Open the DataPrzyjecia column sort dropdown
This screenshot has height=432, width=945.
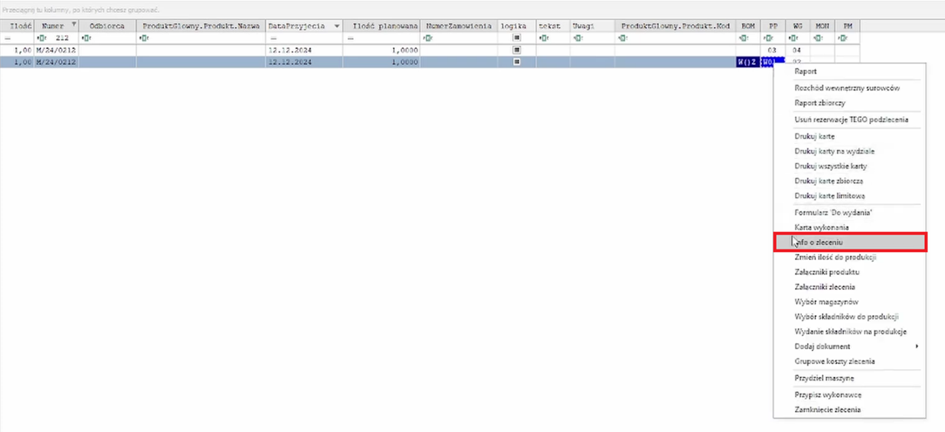point(336,25)
